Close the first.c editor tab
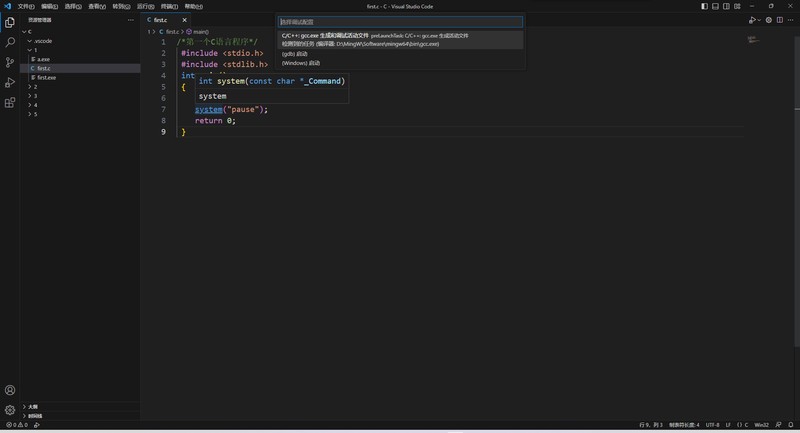The height and width of the screenshot is (433, 800). point(184,20)
